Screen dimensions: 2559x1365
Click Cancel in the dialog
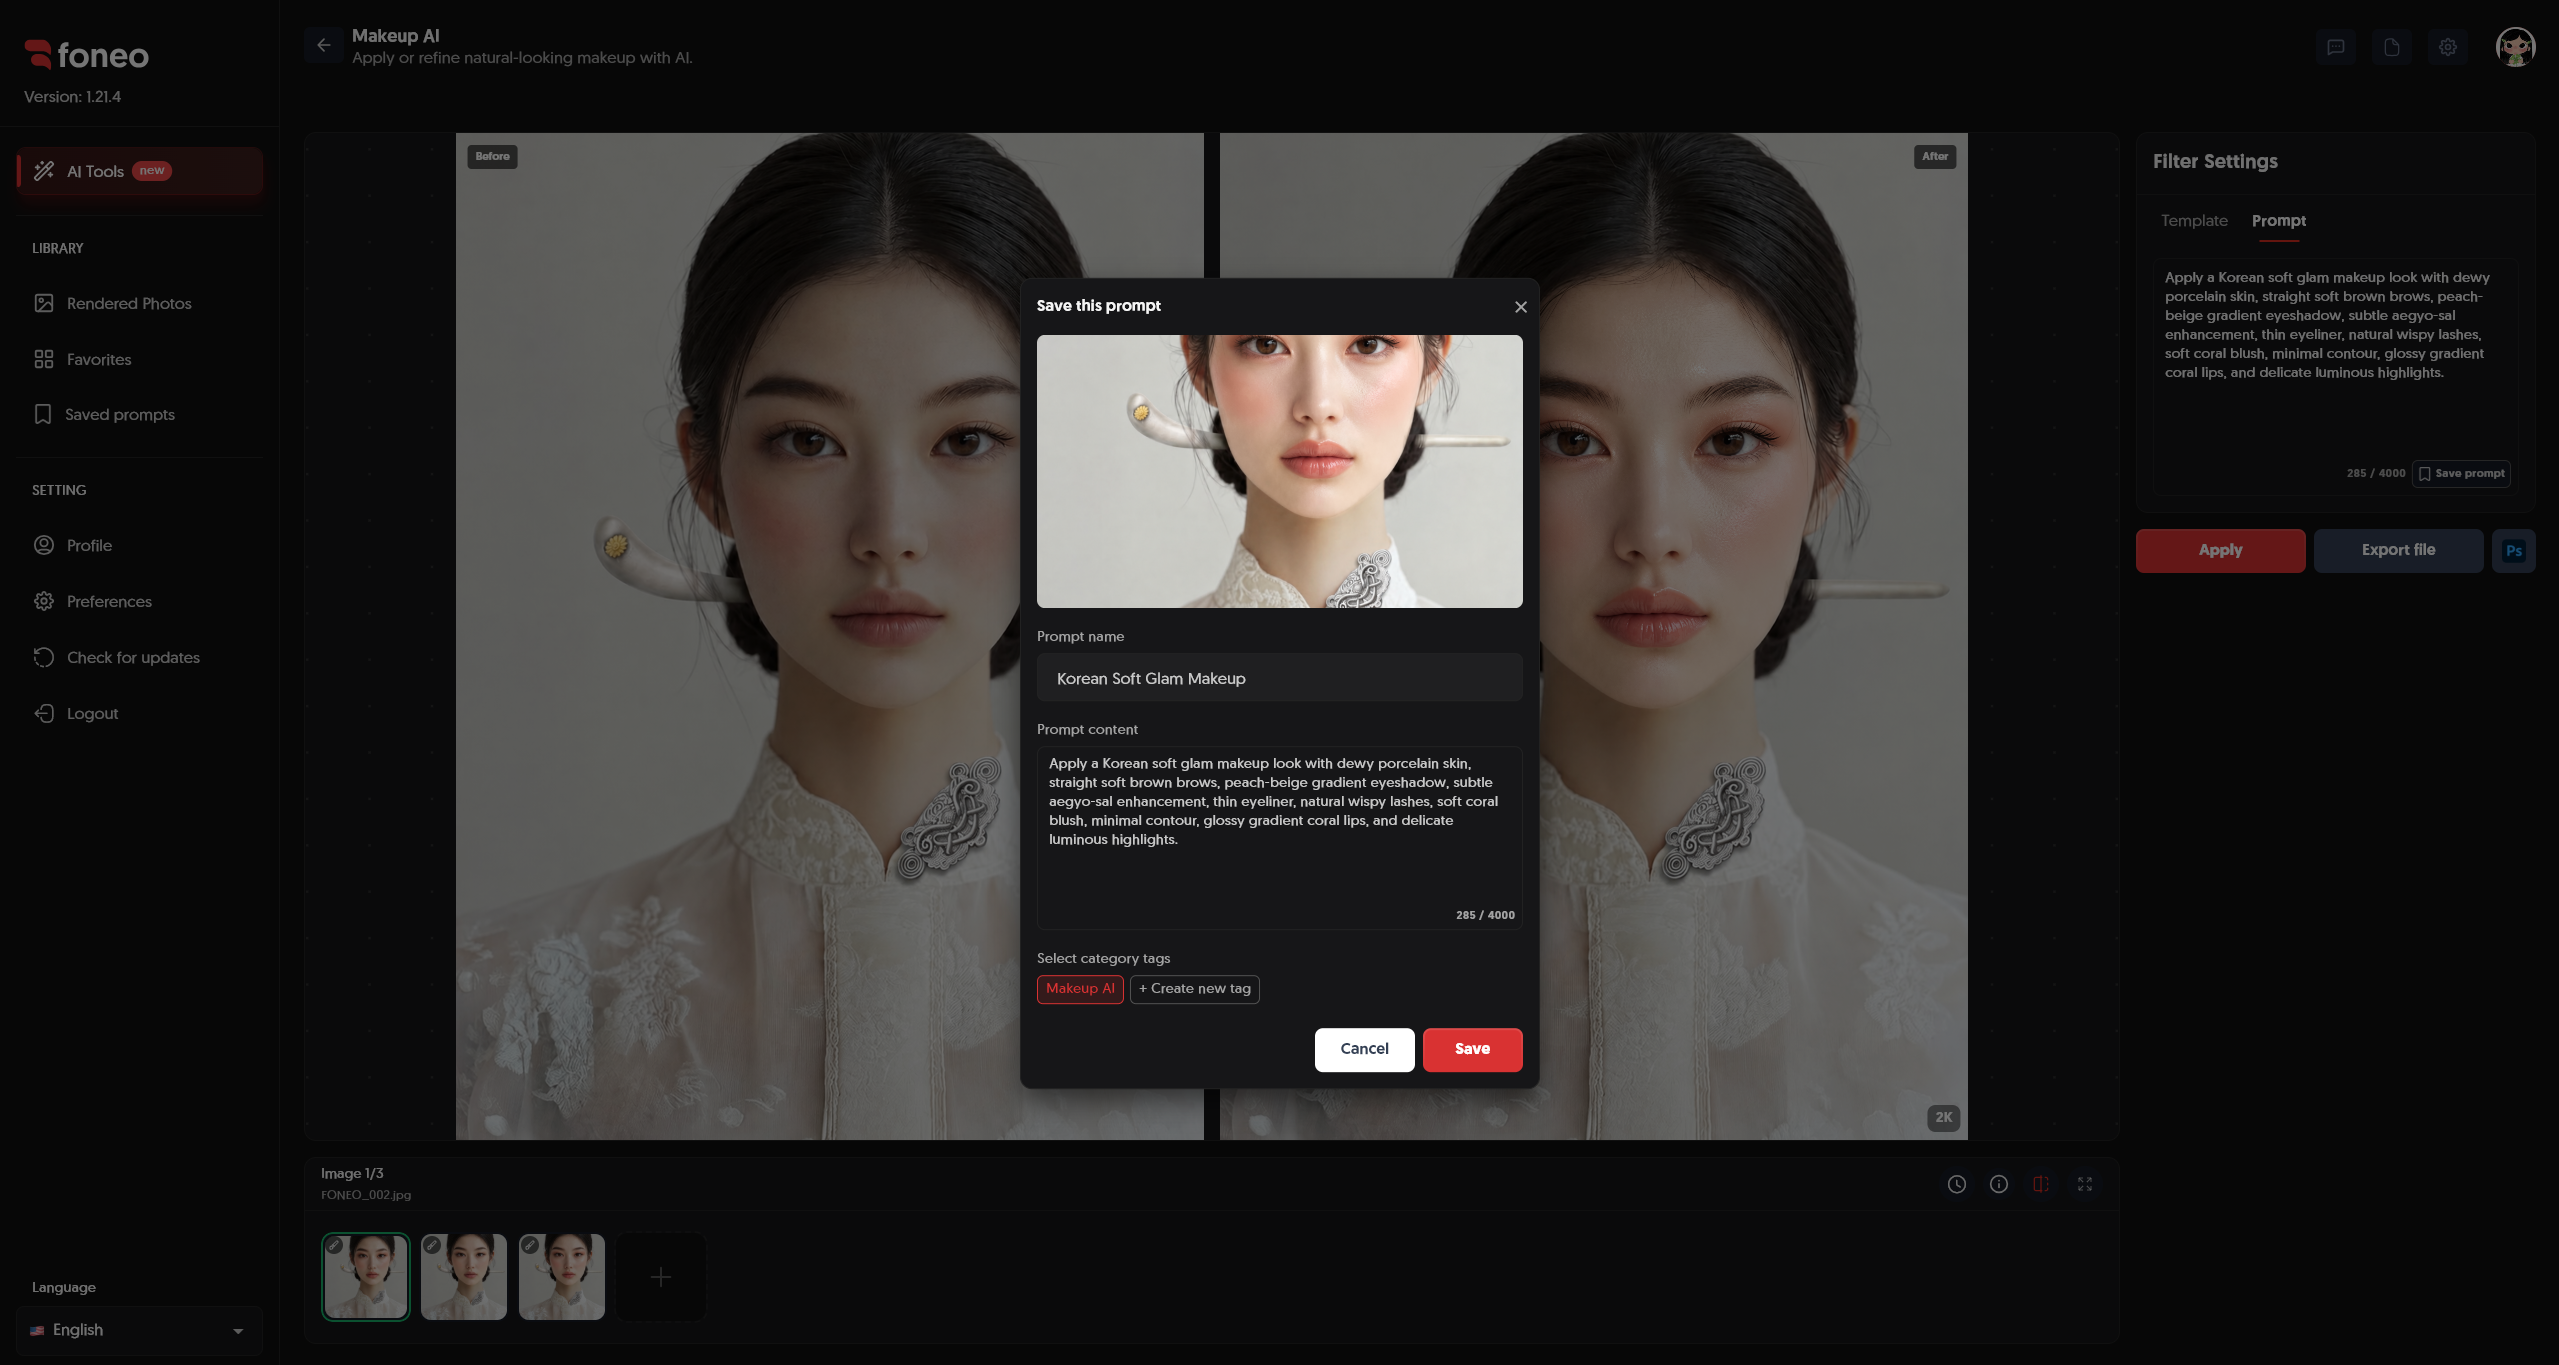[x=1364, y=1049]
